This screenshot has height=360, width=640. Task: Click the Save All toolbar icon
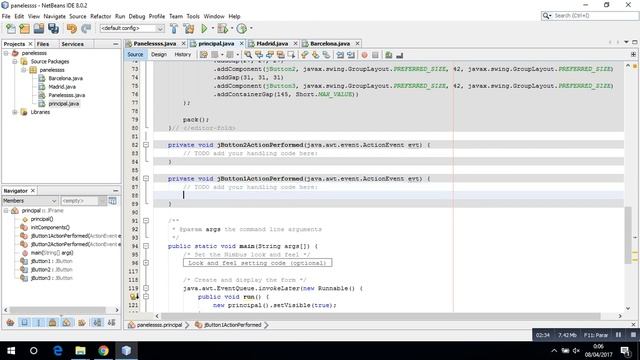[53, 29]
